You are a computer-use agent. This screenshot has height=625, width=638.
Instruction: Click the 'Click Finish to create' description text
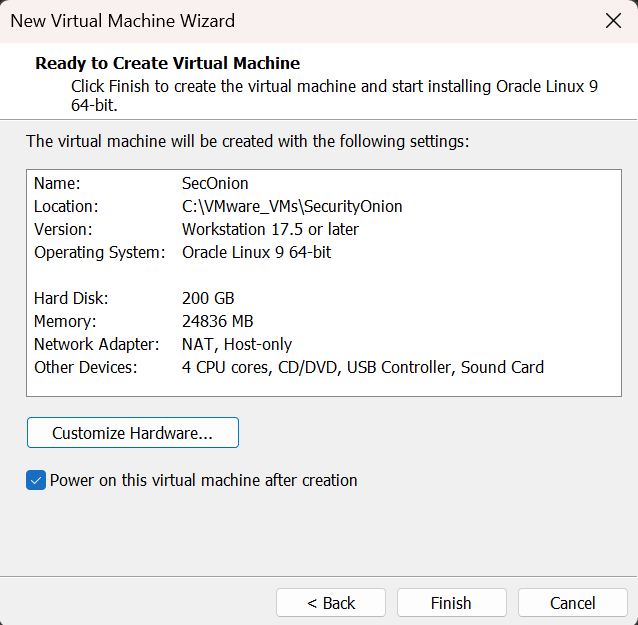(334, 86)
